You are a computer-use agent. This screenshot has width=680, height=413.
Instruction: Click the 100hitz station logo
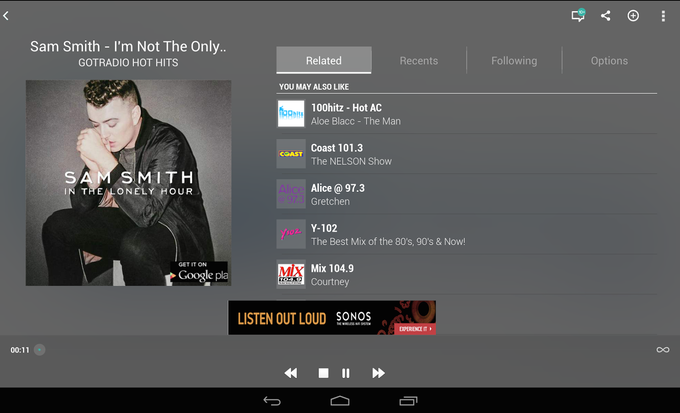coord(291,114)
